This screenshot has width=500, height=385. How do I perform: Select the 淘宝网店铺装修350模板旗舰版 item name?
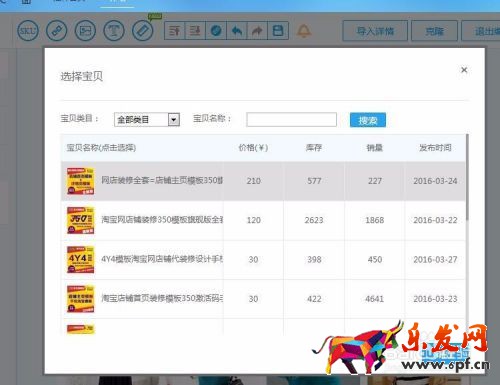point(162,220)
